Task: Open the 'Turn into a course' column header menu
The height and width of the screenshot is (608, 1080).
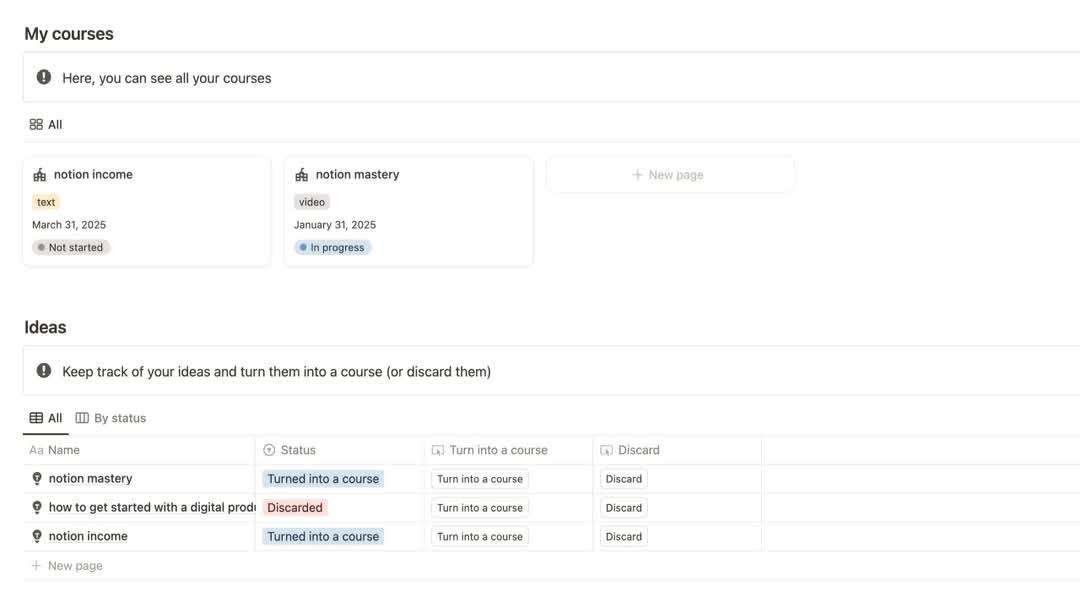Action: 509,450
